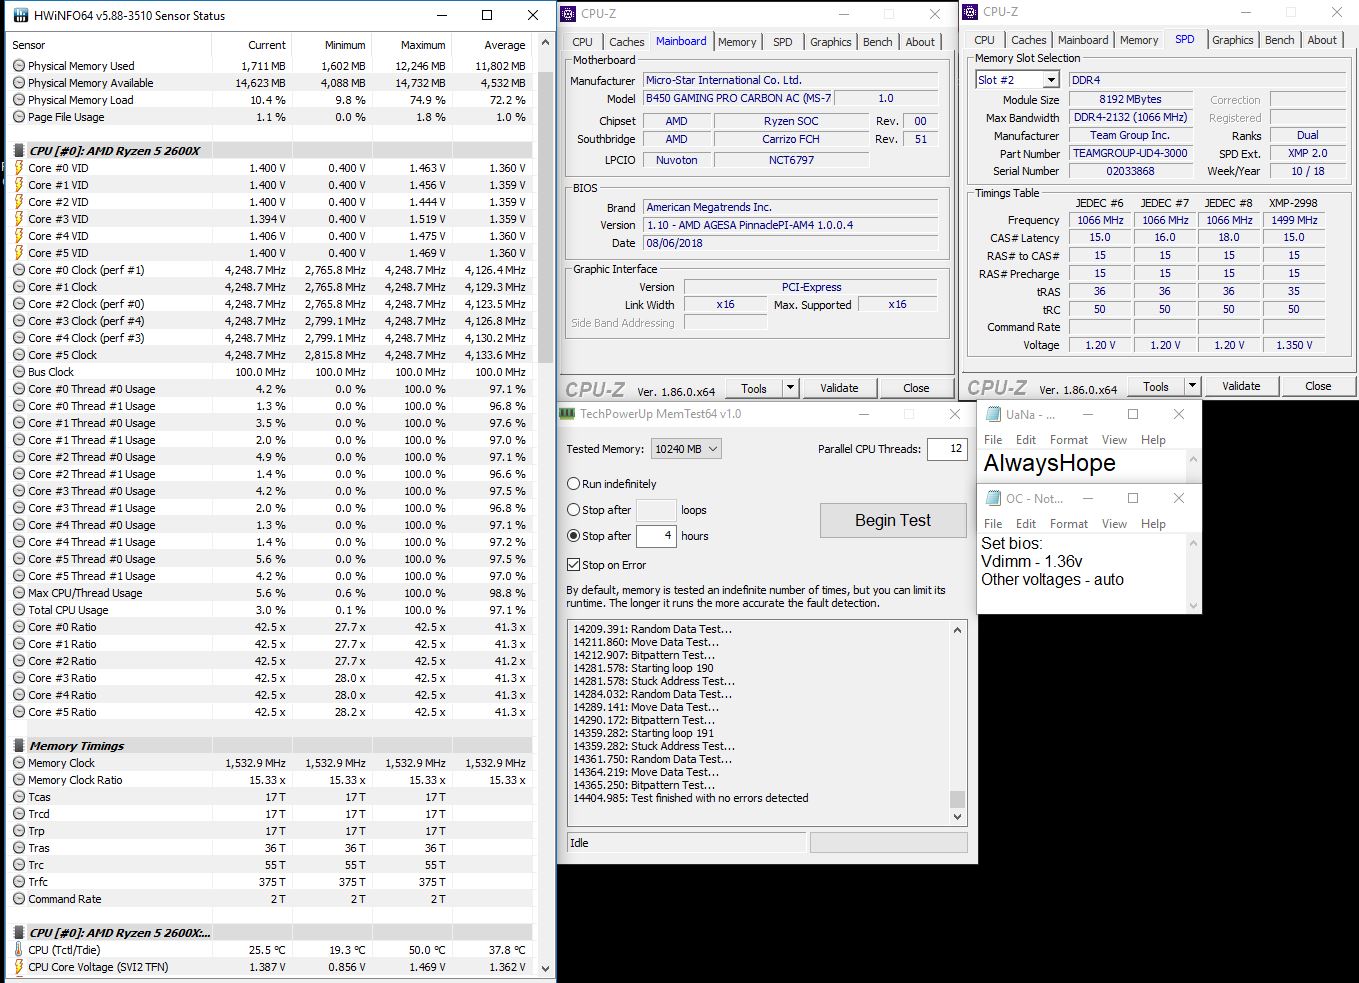Image resolution: width=1359 pixels, height=983 pixels.
Task: Open Tools dropdown arrow in SPD CPU-Z
Action: pos(1192,386)
